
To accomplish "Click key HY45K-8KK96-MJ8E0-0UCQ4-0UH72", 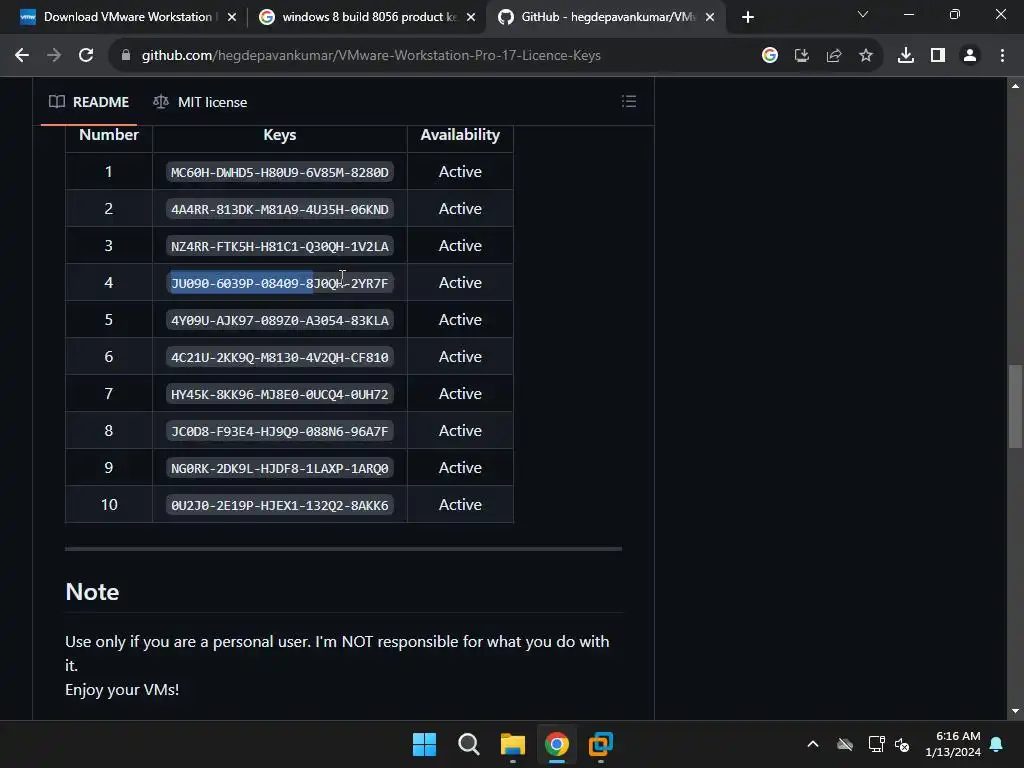I will coord(280,394).
